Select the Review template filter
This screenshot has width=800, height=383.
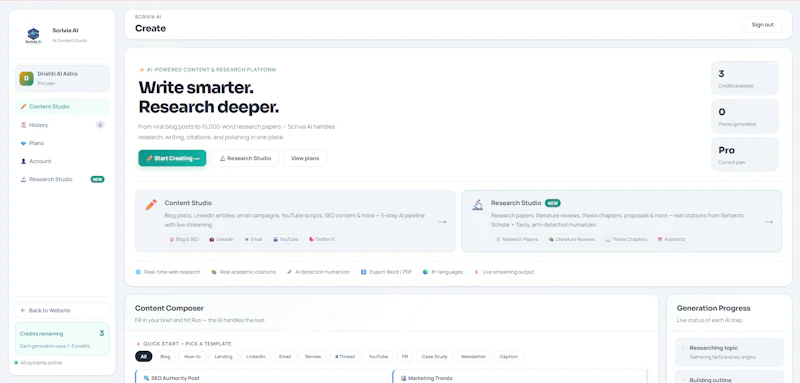tap(313, 356)
